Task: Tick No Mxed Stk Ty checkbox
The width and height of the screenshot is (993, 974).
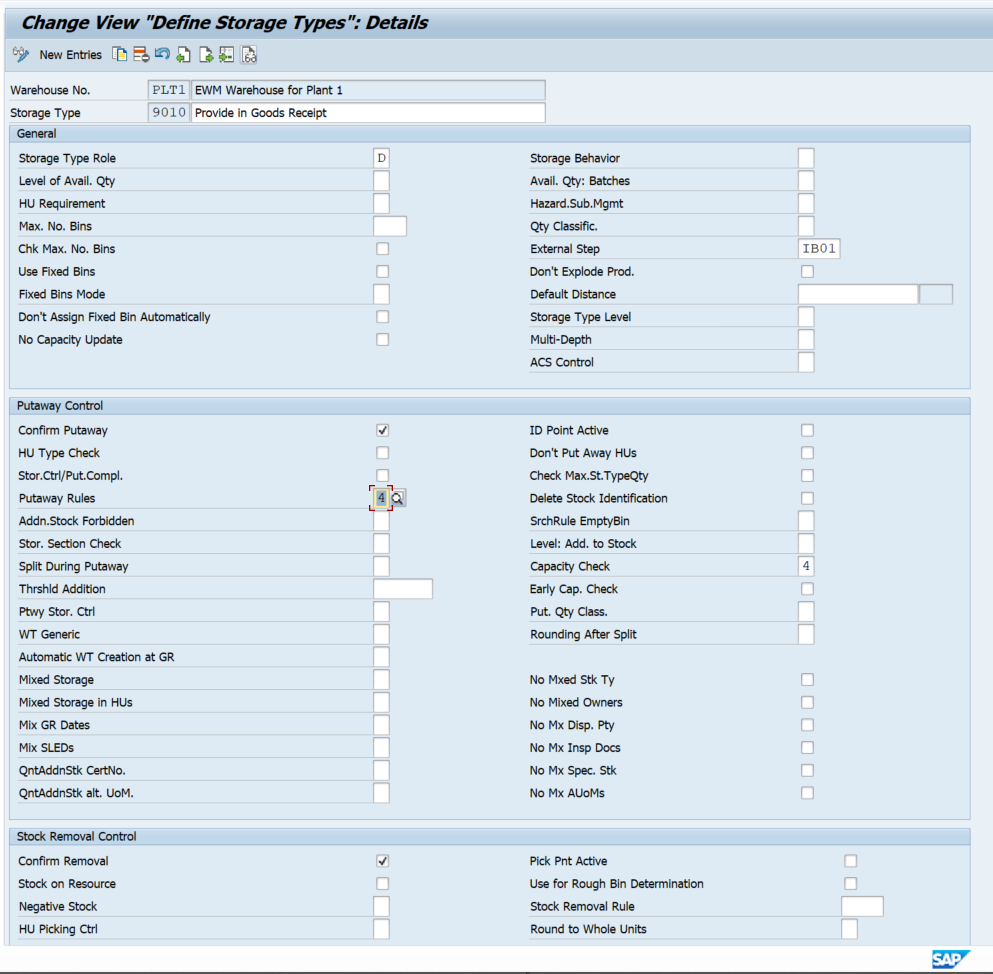Action: 807,680
